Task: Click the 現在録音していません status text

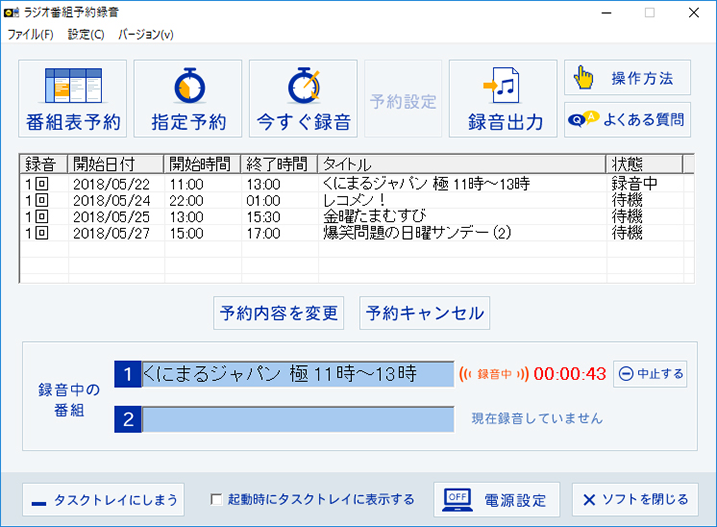Action: point(537,418)
